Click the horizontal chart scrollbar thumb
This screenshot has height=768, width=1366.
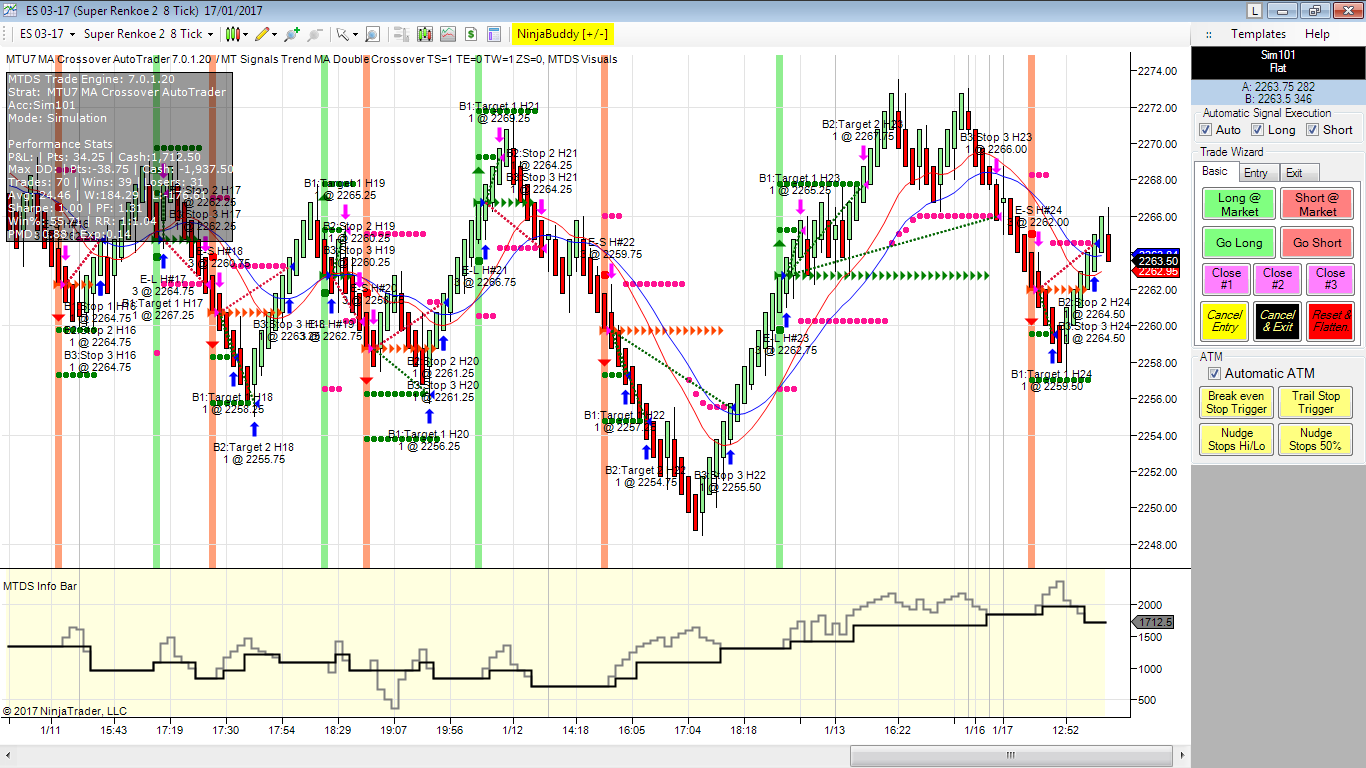click(1009, 755)
